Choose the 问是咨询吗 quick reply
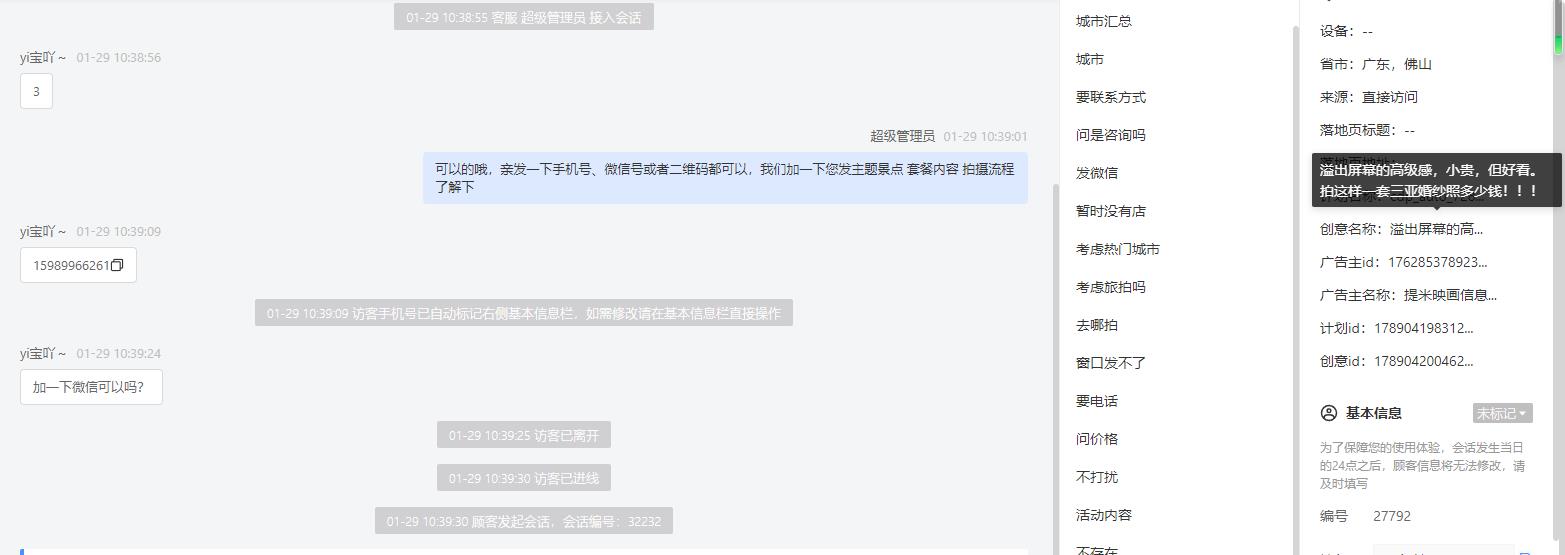The image size is (1565, 555). pos(1111,135)
